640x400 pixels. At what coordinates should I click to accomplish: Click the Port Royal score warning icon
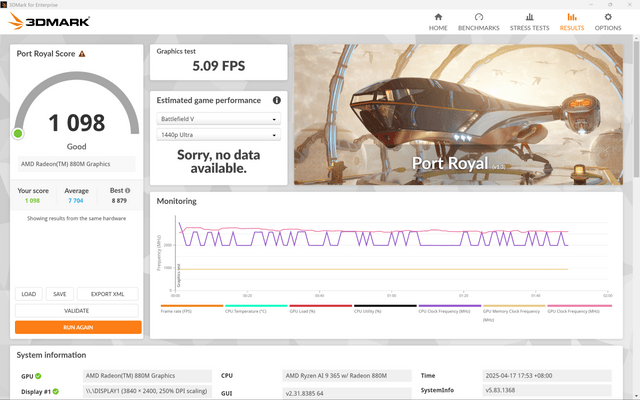tap(82, 54)
